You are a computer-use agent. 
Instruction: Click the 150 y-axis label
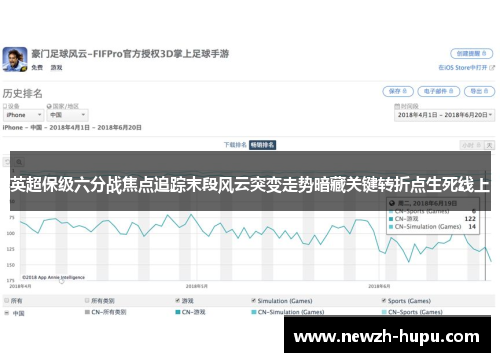(11, 265)
